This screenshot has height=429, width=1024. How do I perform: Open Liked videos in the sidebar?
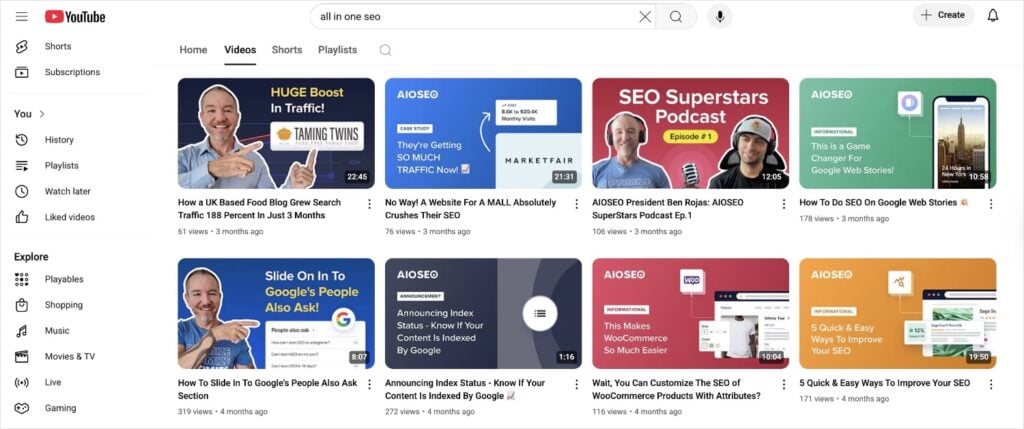[x=55, y=217]
